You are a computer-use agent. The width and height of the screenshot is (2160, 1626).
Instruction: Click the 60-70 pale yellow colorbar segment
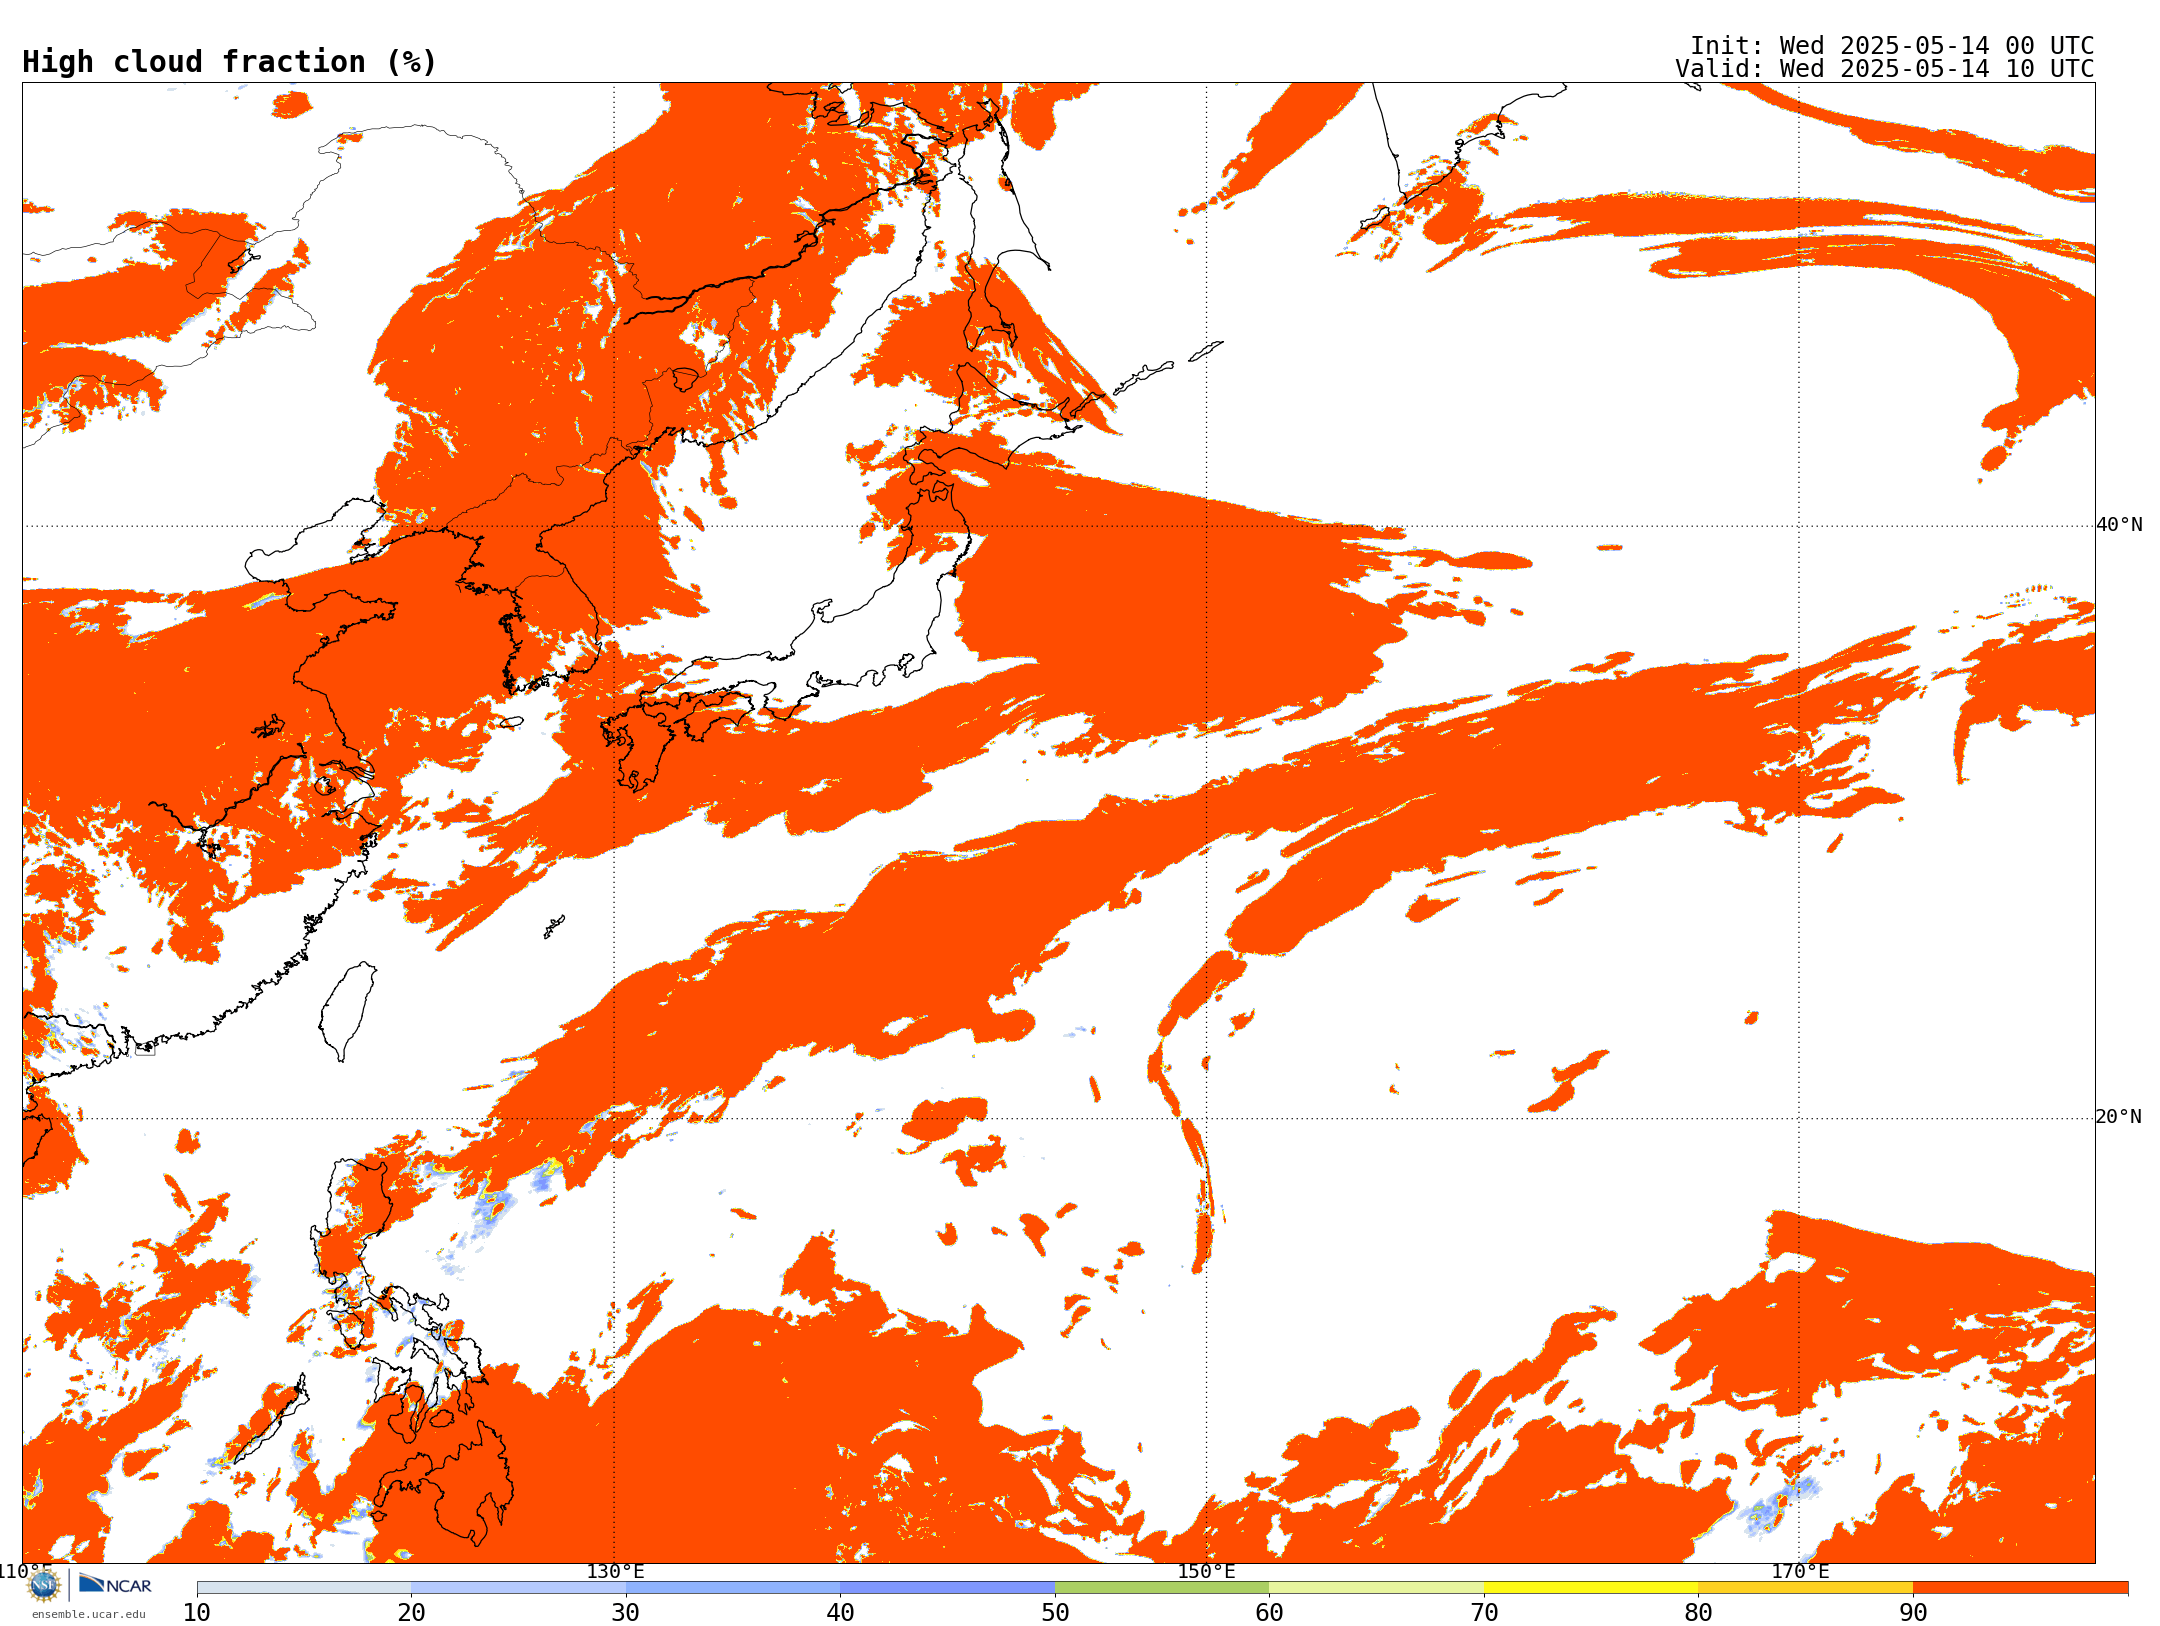click(x=1376, y=1588)
